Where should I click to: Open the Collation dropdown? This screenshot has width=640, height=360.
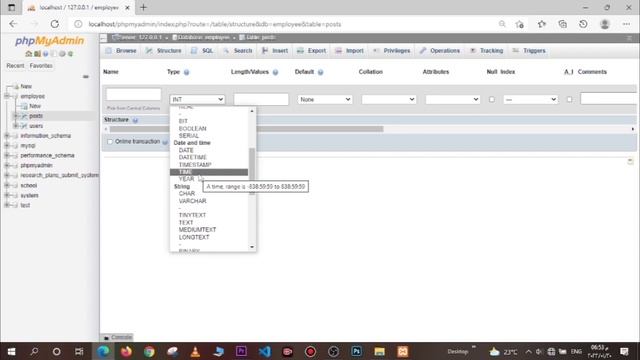click(389, 100)
